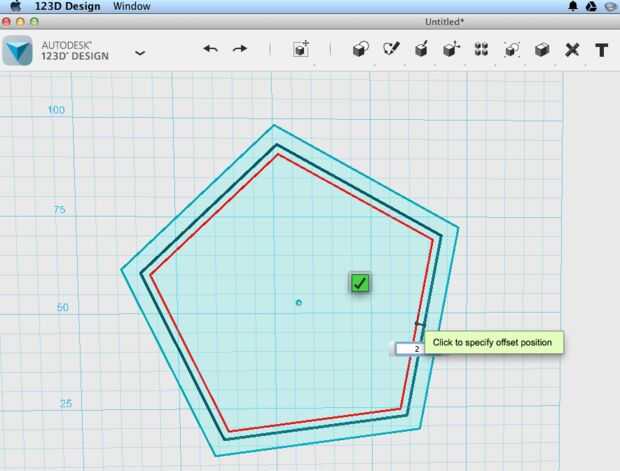This screenshot has width=620, height=471.
Task: Open the Window menu
Action: point(131,6)
